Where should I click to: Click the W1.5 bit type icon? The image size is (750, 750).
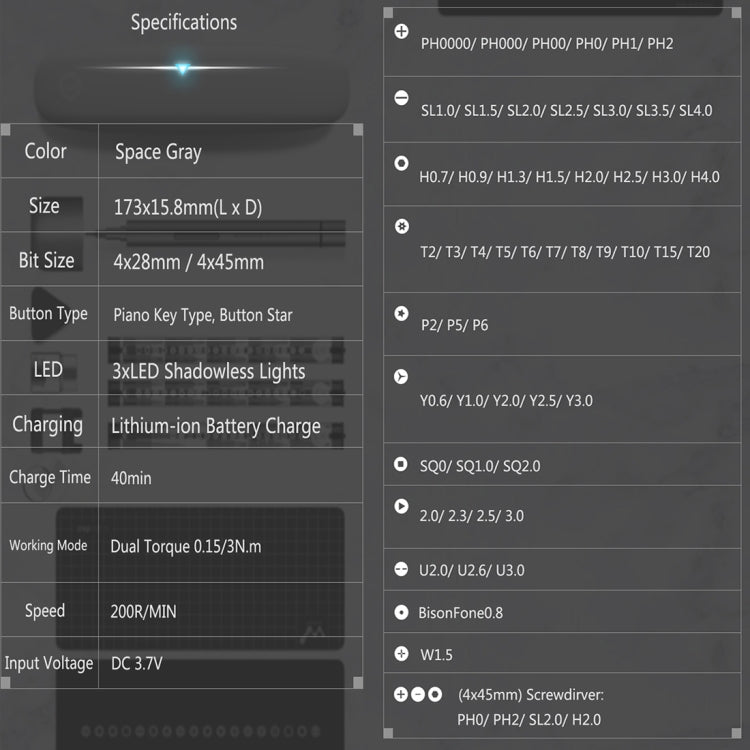pos(401,654)
